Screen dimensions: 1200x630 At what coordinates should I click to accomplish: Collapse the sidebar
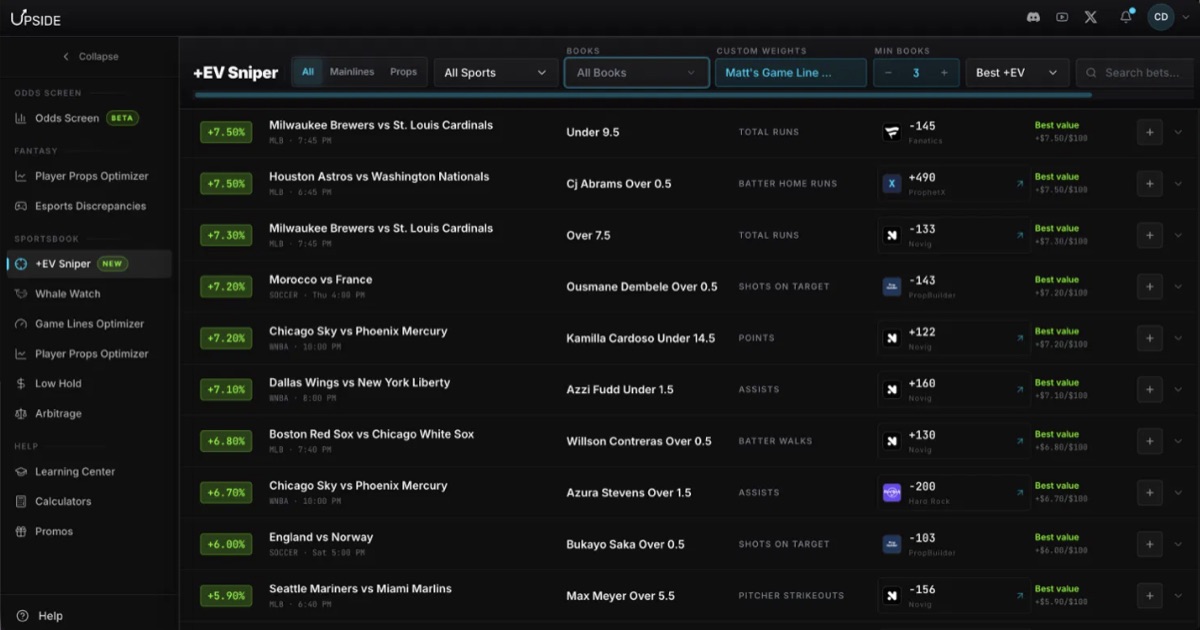click(90, 57)
